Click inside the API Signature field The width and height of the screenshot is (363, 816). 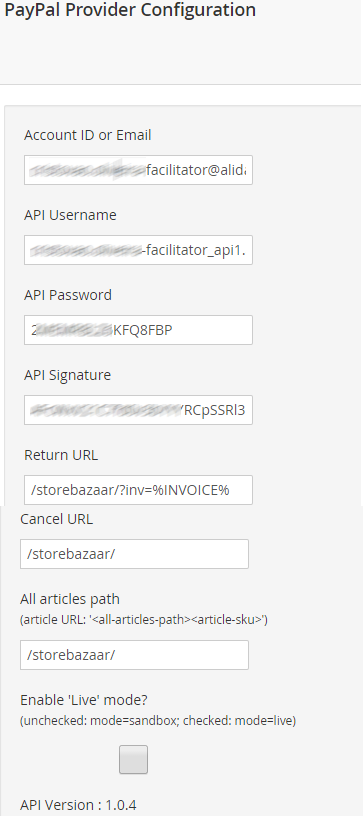pos(138,410)
